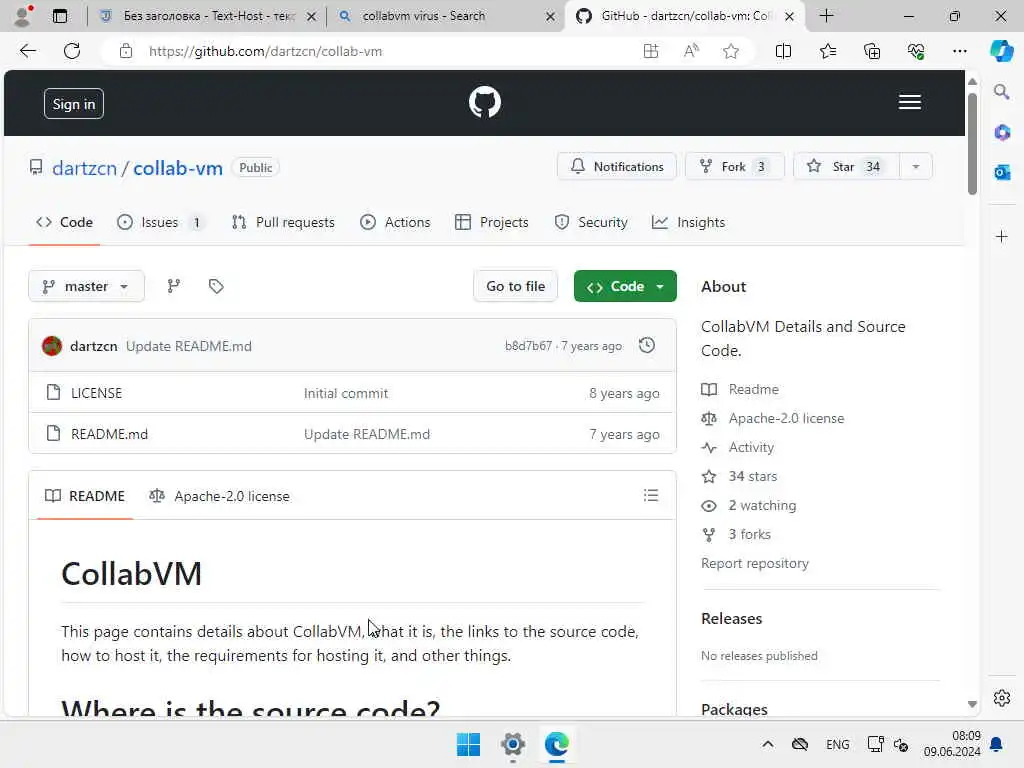Open Edge sidebar search icon
The width and height of the screenshot is (1024, 768).
(1001, 91)
